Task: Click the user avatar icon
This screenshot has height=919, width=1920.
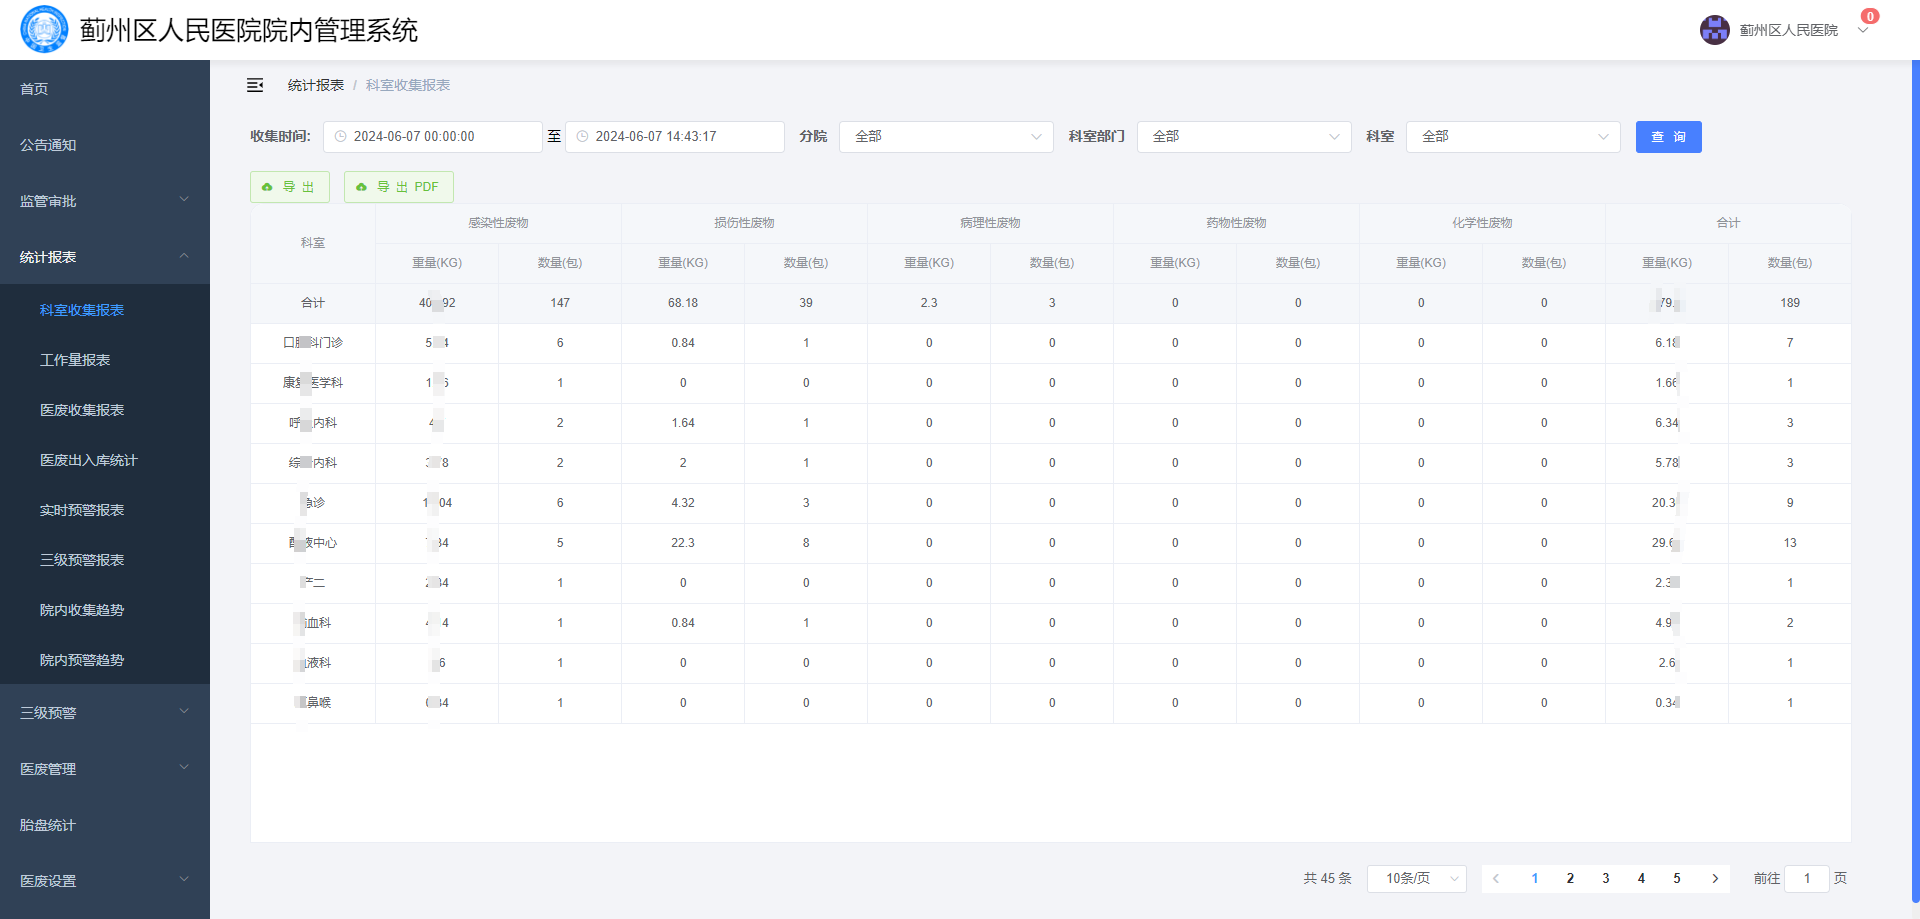Action: [x=1714, y=30]
